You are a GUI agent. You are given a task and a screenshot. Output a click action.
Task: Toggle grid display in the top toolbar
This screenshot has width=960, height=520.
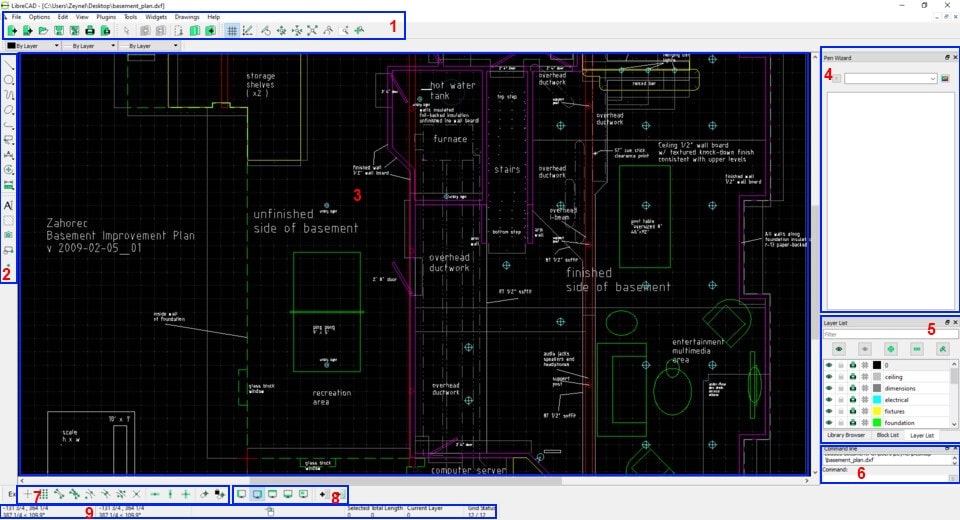231,30
